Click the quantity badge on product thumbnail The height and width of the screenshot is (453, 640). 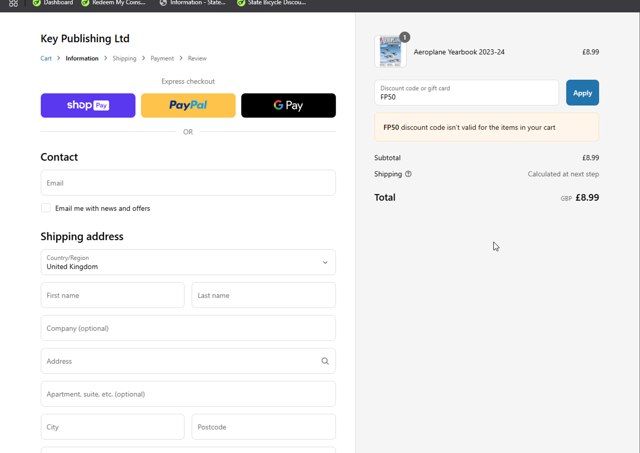point(404,37)
